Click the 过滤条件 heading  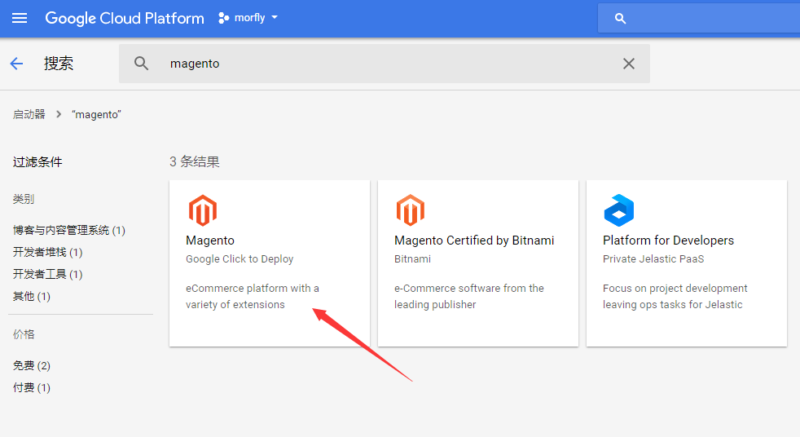pyautogui.click(x=37, y=162)
